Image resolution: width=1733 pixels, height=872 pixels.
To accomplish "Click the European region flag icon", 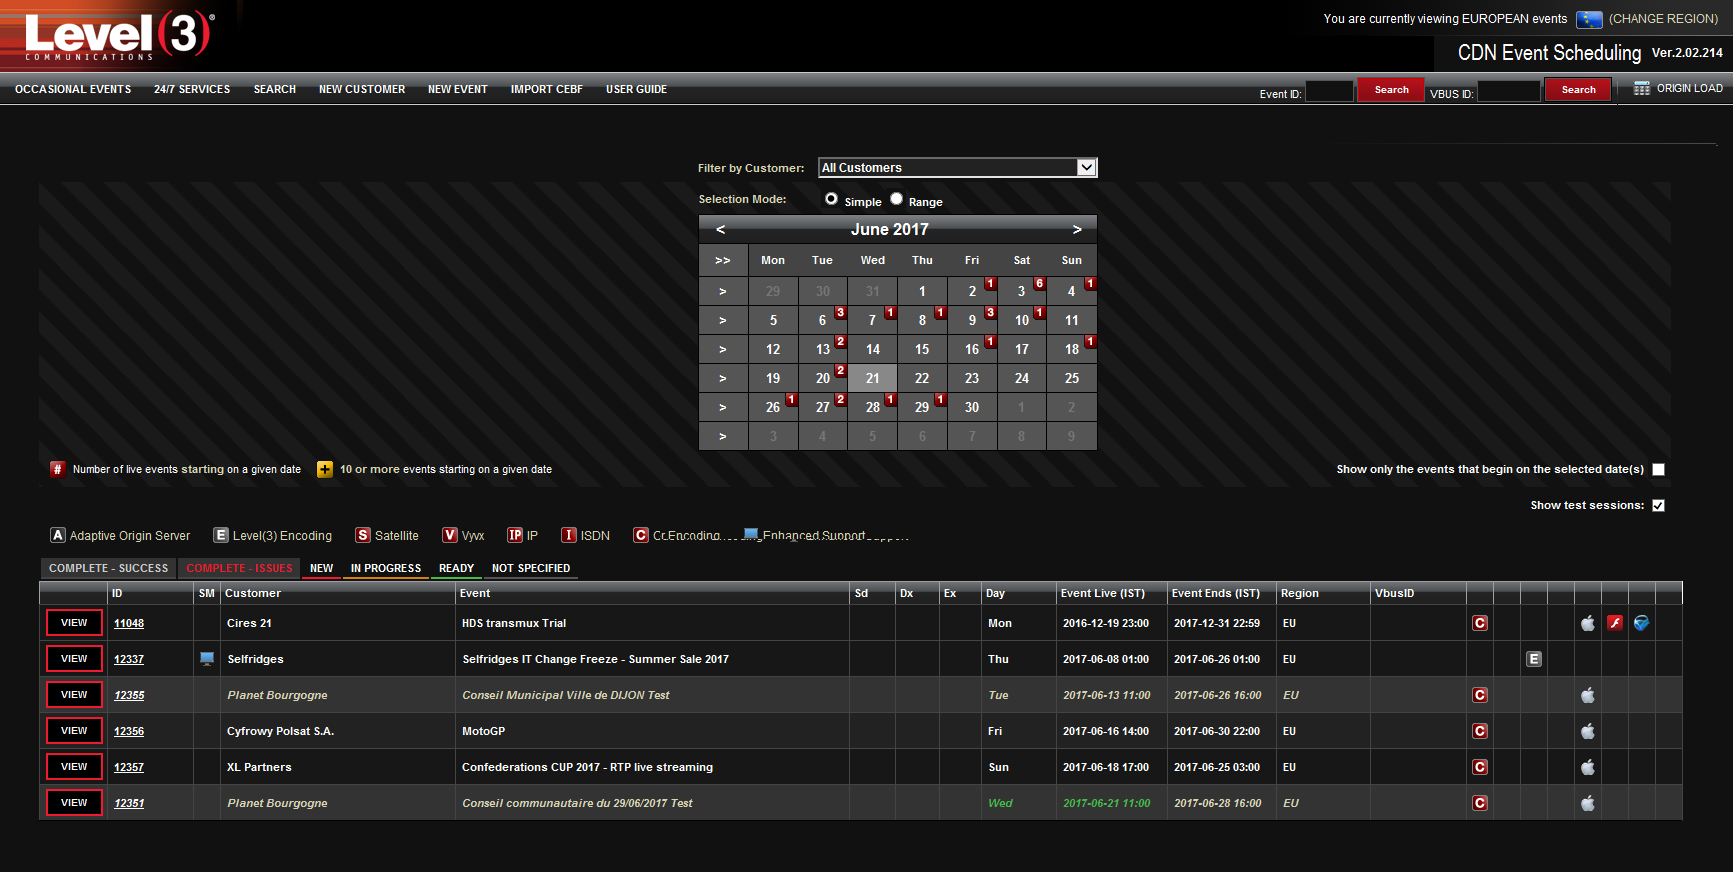I will (x=1589, y=19).
